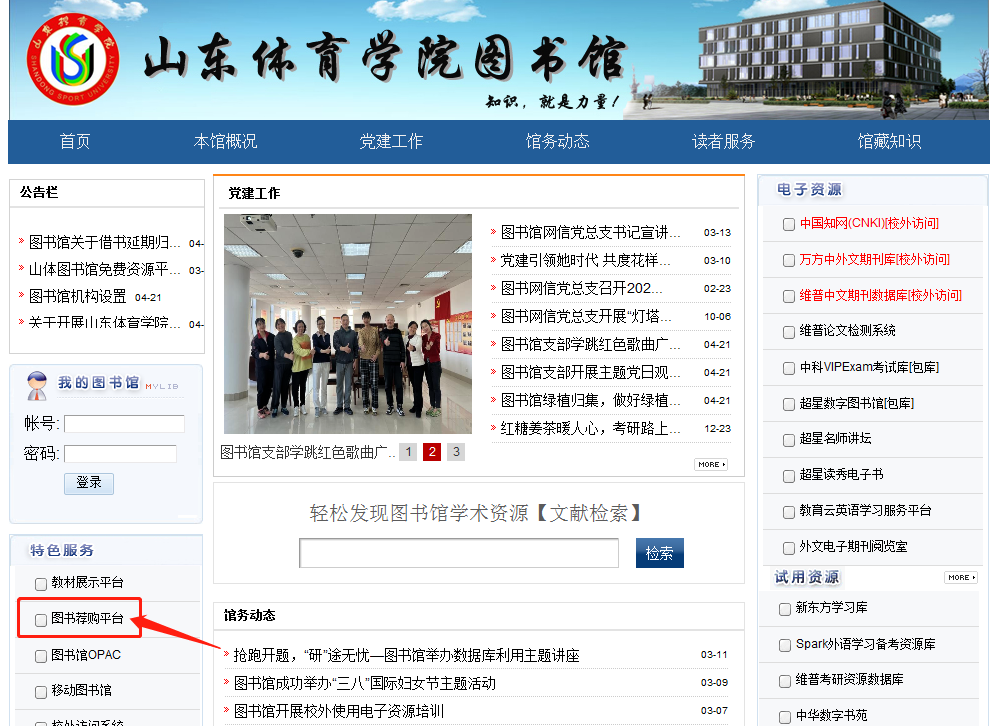The height and width of the screenshot is (726, 996).
Task: Click the group photo in 党建工作
Action: pos(347,324)
